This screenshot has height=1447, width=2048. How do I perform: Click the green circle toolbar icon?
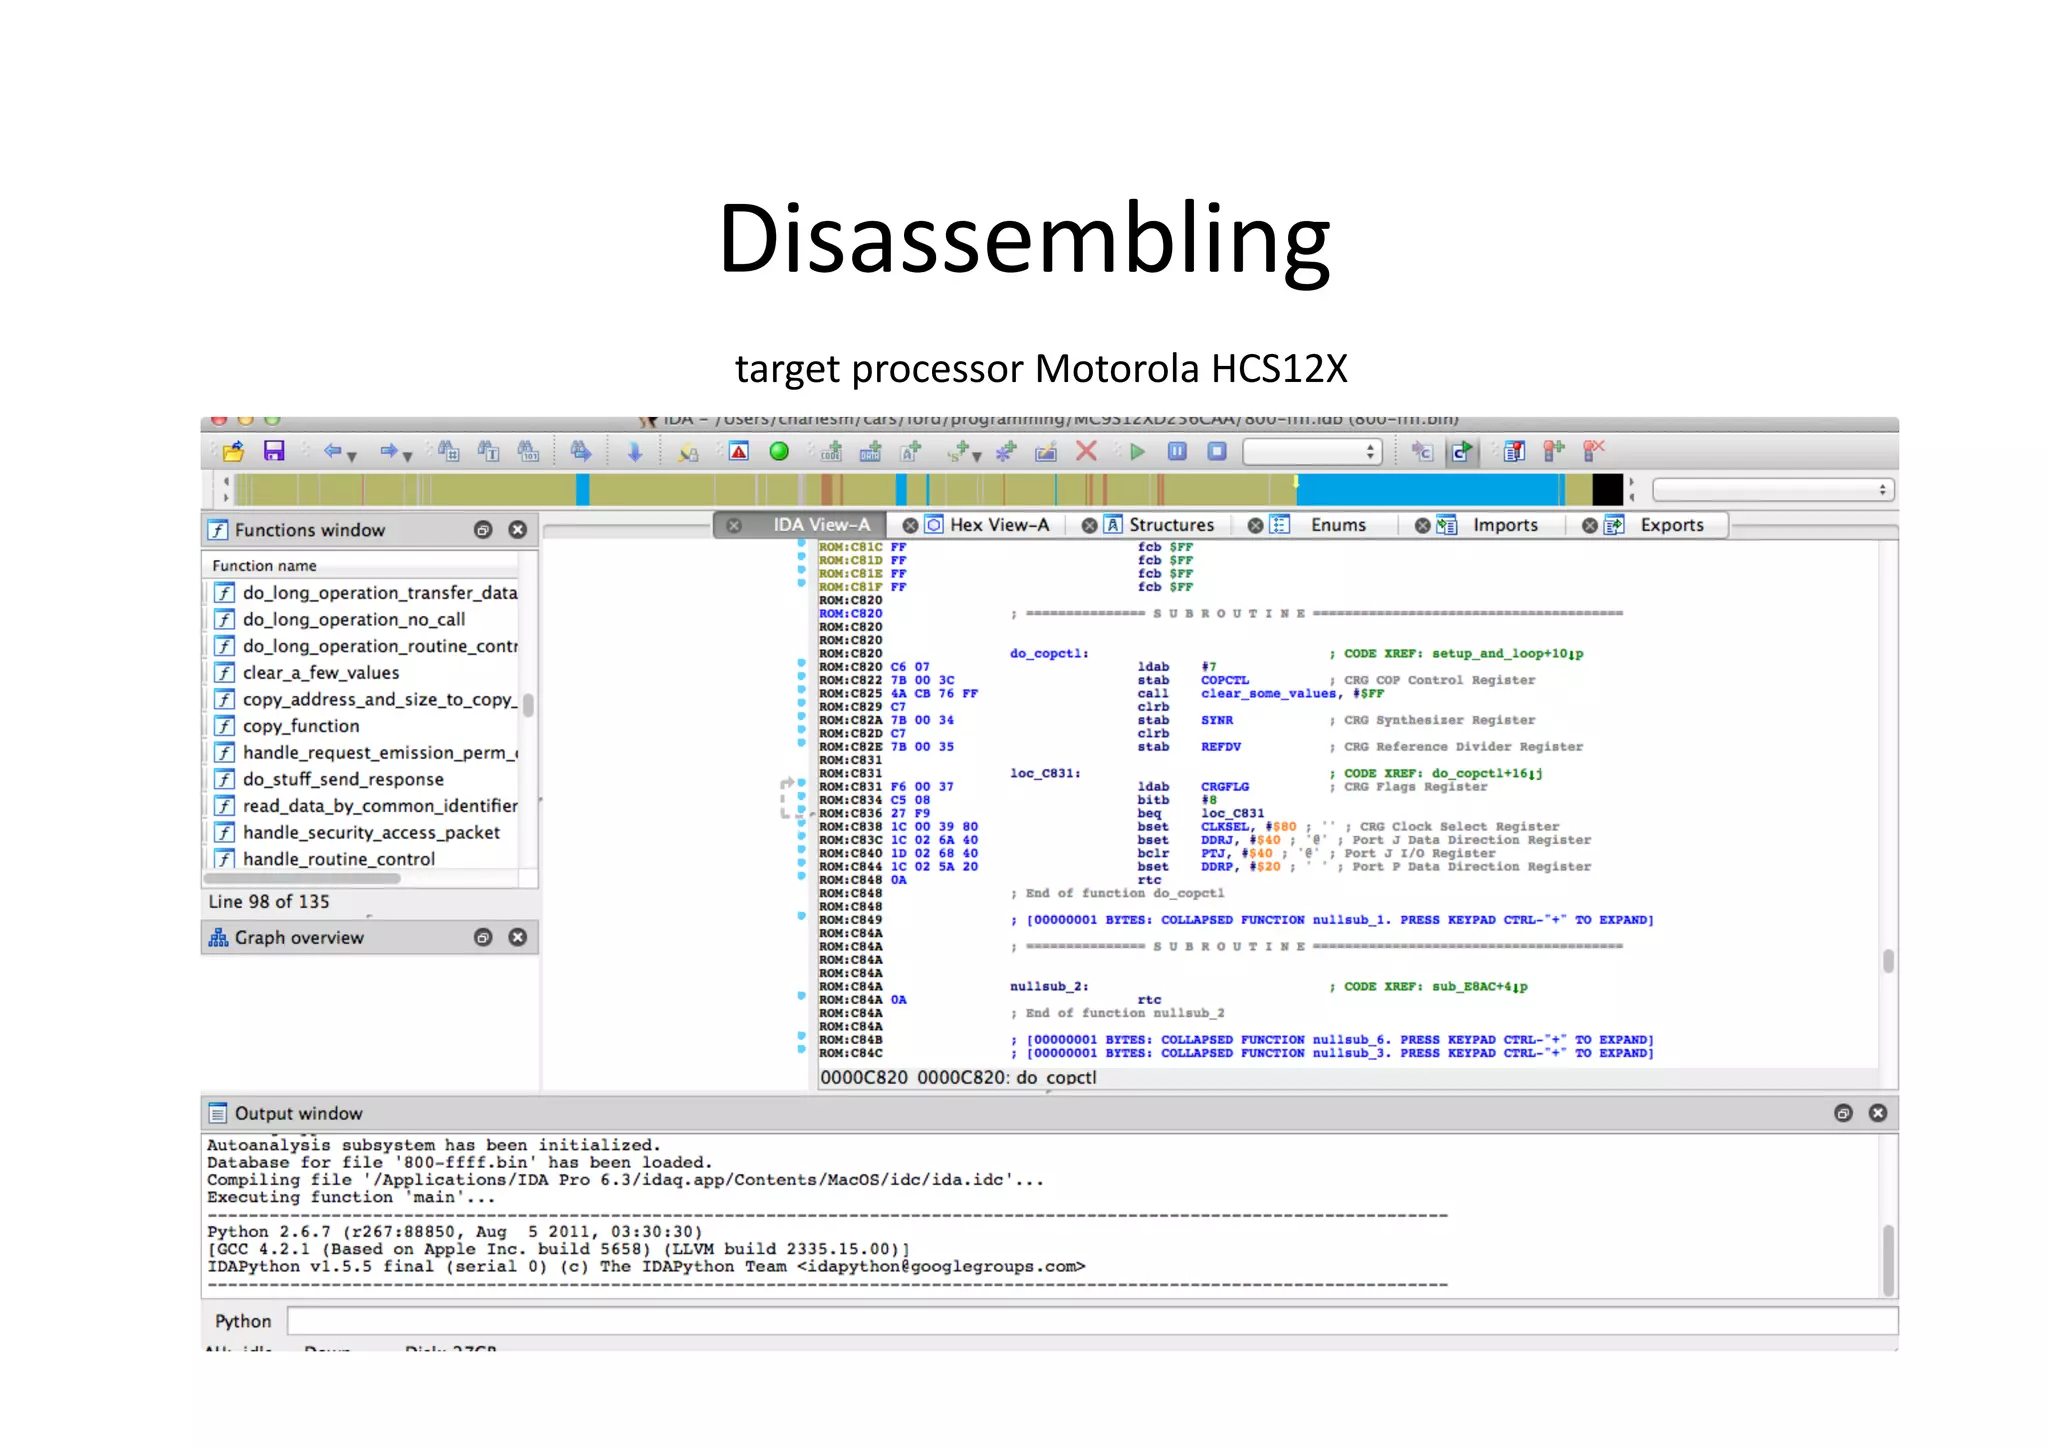coord(779,452)
